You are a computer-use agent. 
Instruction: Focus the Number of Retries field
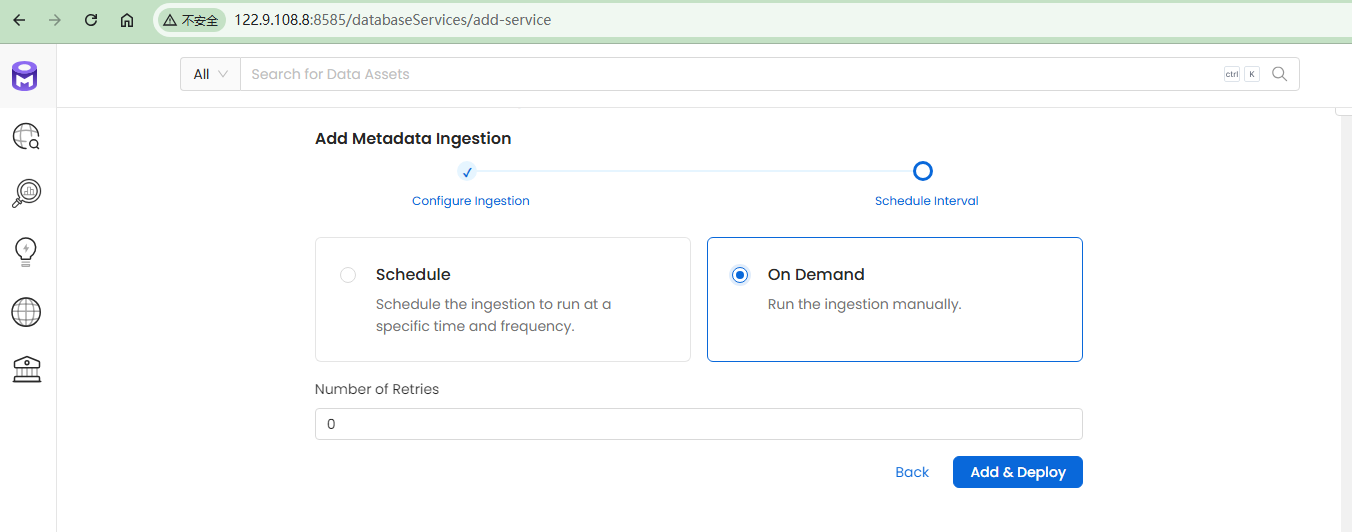pos(698,424)
